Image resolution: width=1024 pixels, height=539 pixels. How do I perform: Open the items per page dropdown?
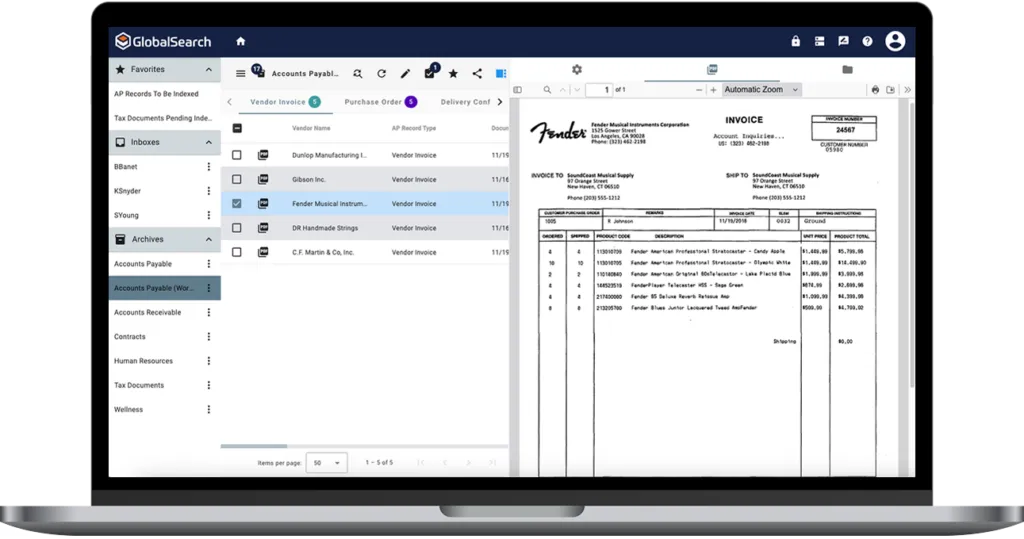point(327,463)
